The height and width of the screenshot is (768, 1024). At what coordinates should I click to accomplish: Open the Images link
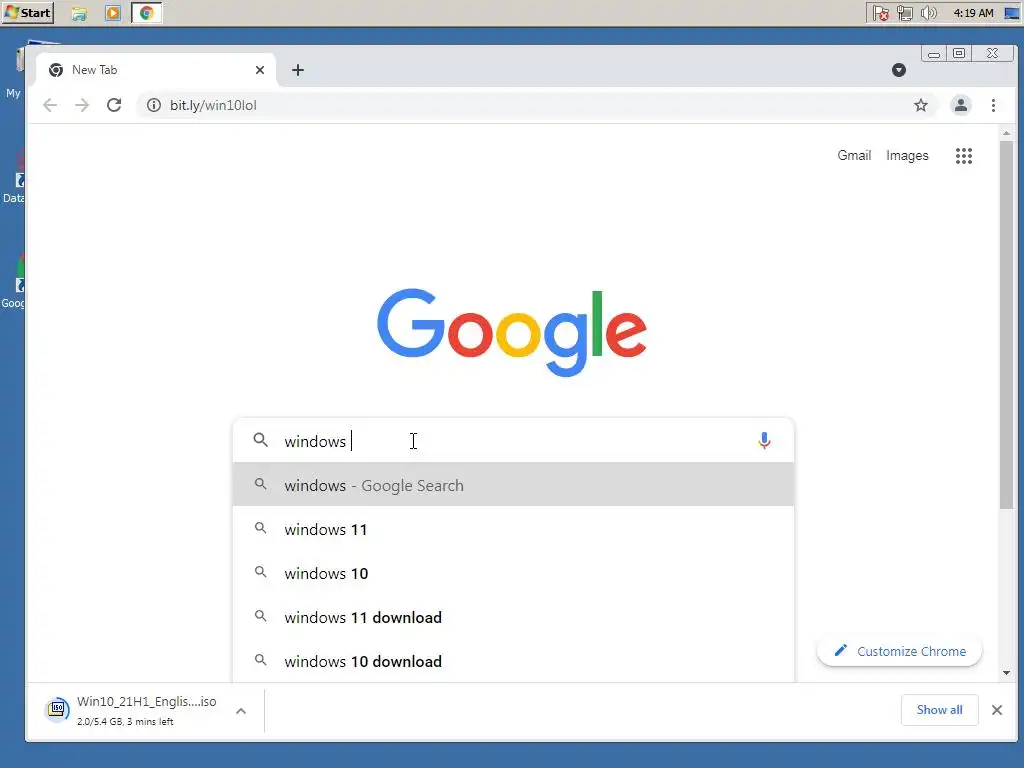(x=907, y=155)
